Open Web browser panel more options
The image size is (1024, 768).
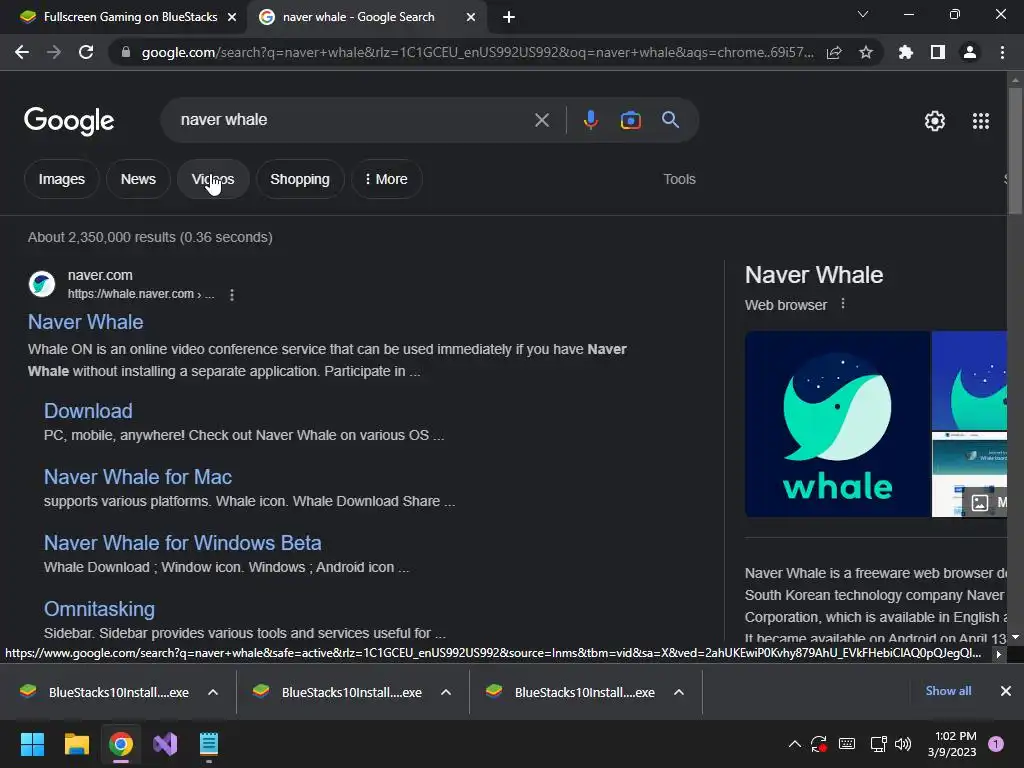point(843,304)
